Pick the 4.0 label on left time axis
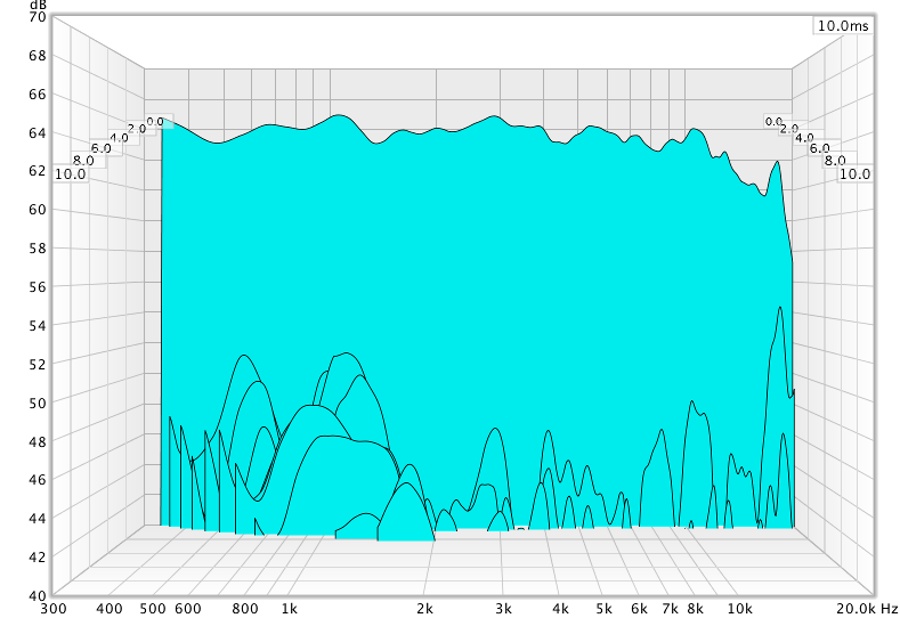 tap(119, 138)
